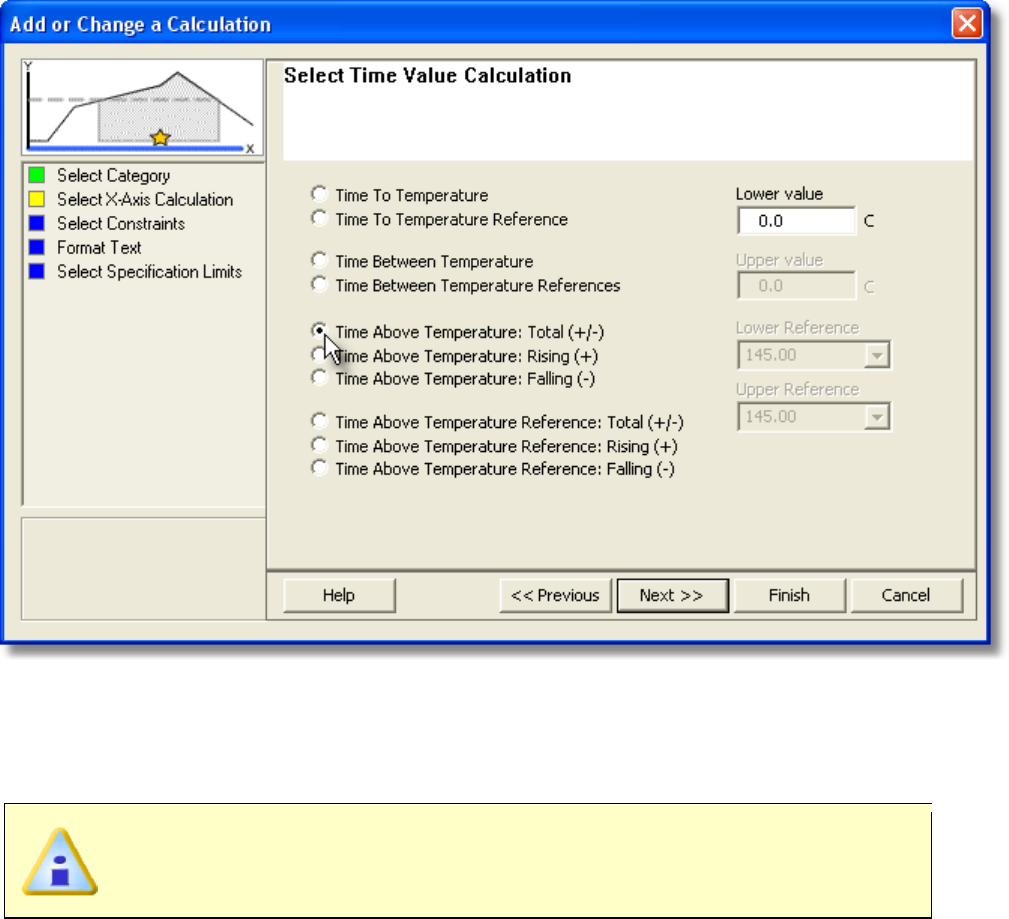The height and width of the screenshot is (919, 1009).
Task: Click the Format Text step label
Action: point(99,248)
